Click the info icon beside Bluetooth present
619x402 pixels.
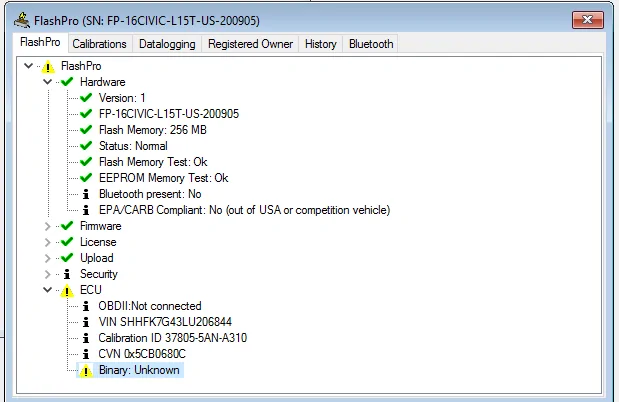pyautogui.click(x=86, y=194)
